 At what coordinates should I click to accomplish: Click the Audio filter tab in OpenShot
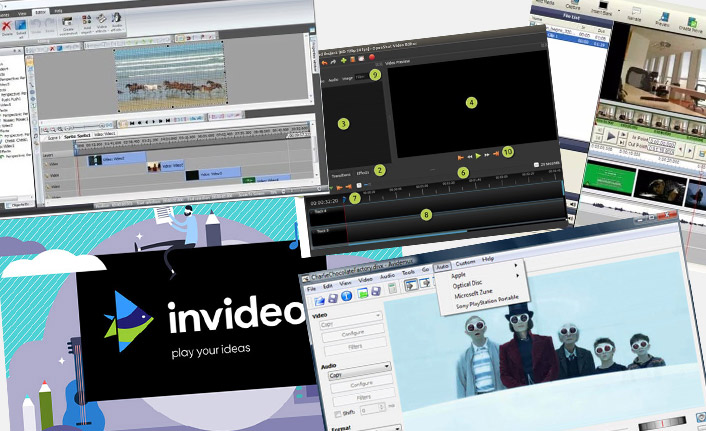click(333, 80)
